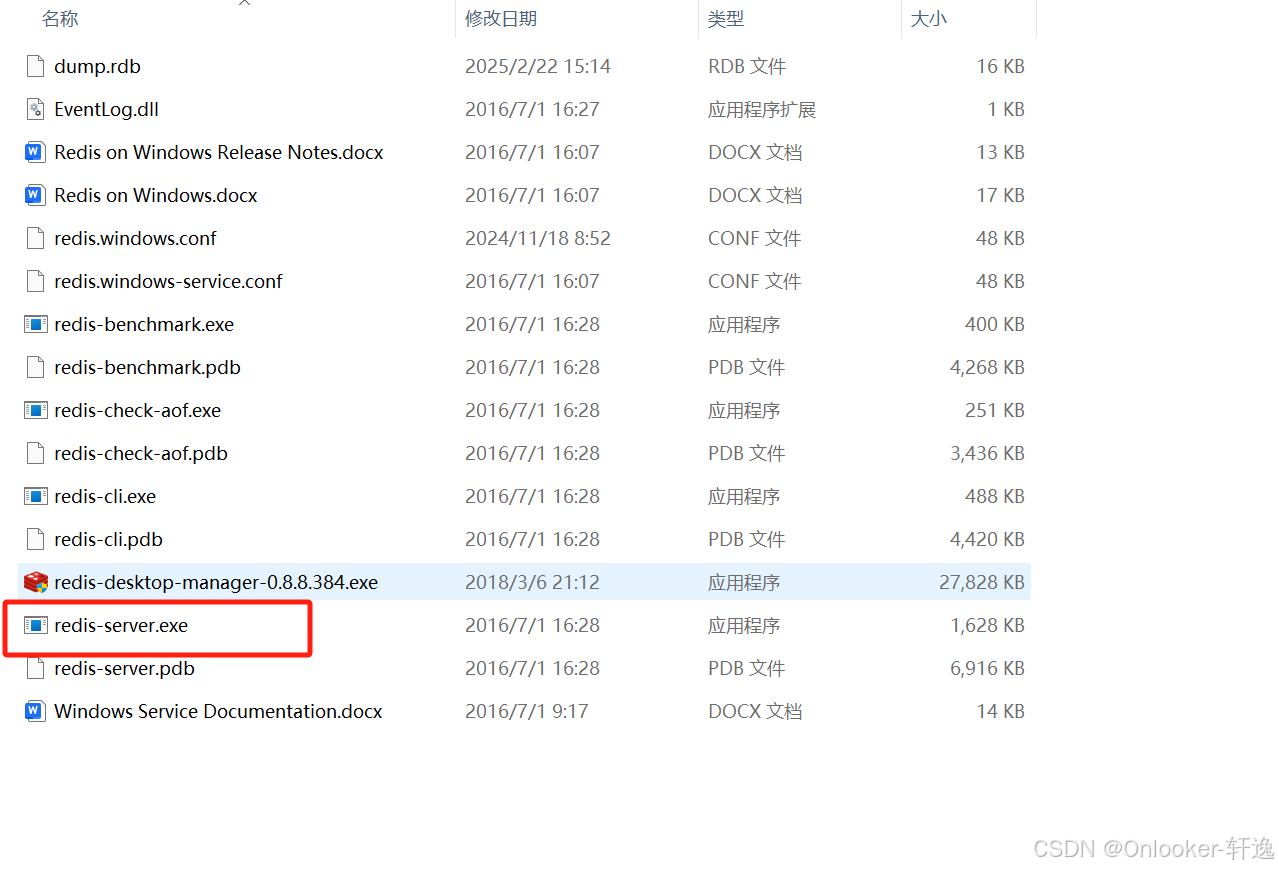Select file name Redis on Windows.docx

(156, 196)
